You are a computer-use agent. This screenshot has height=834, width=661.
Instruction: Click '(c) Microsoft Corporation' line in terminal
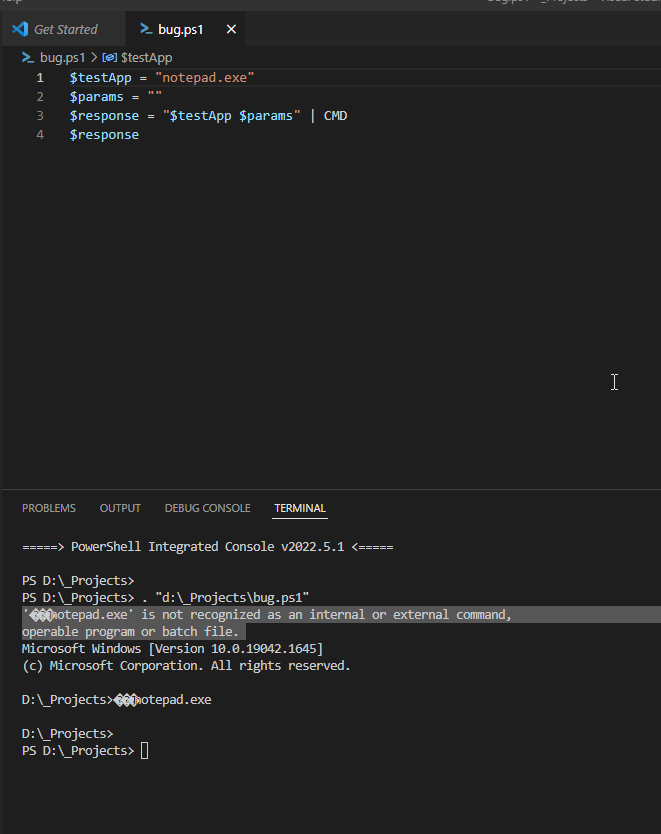186,666
